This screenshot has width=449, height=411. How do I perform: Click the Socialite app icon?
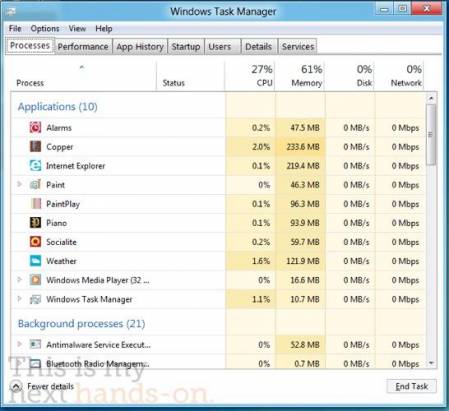coord(35,241)
